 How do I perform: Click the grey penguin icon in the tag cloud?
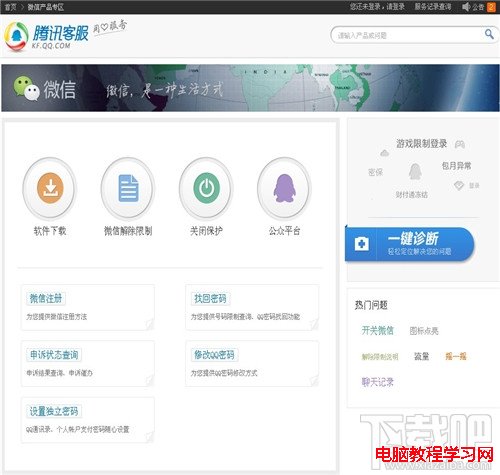point(415,172)
